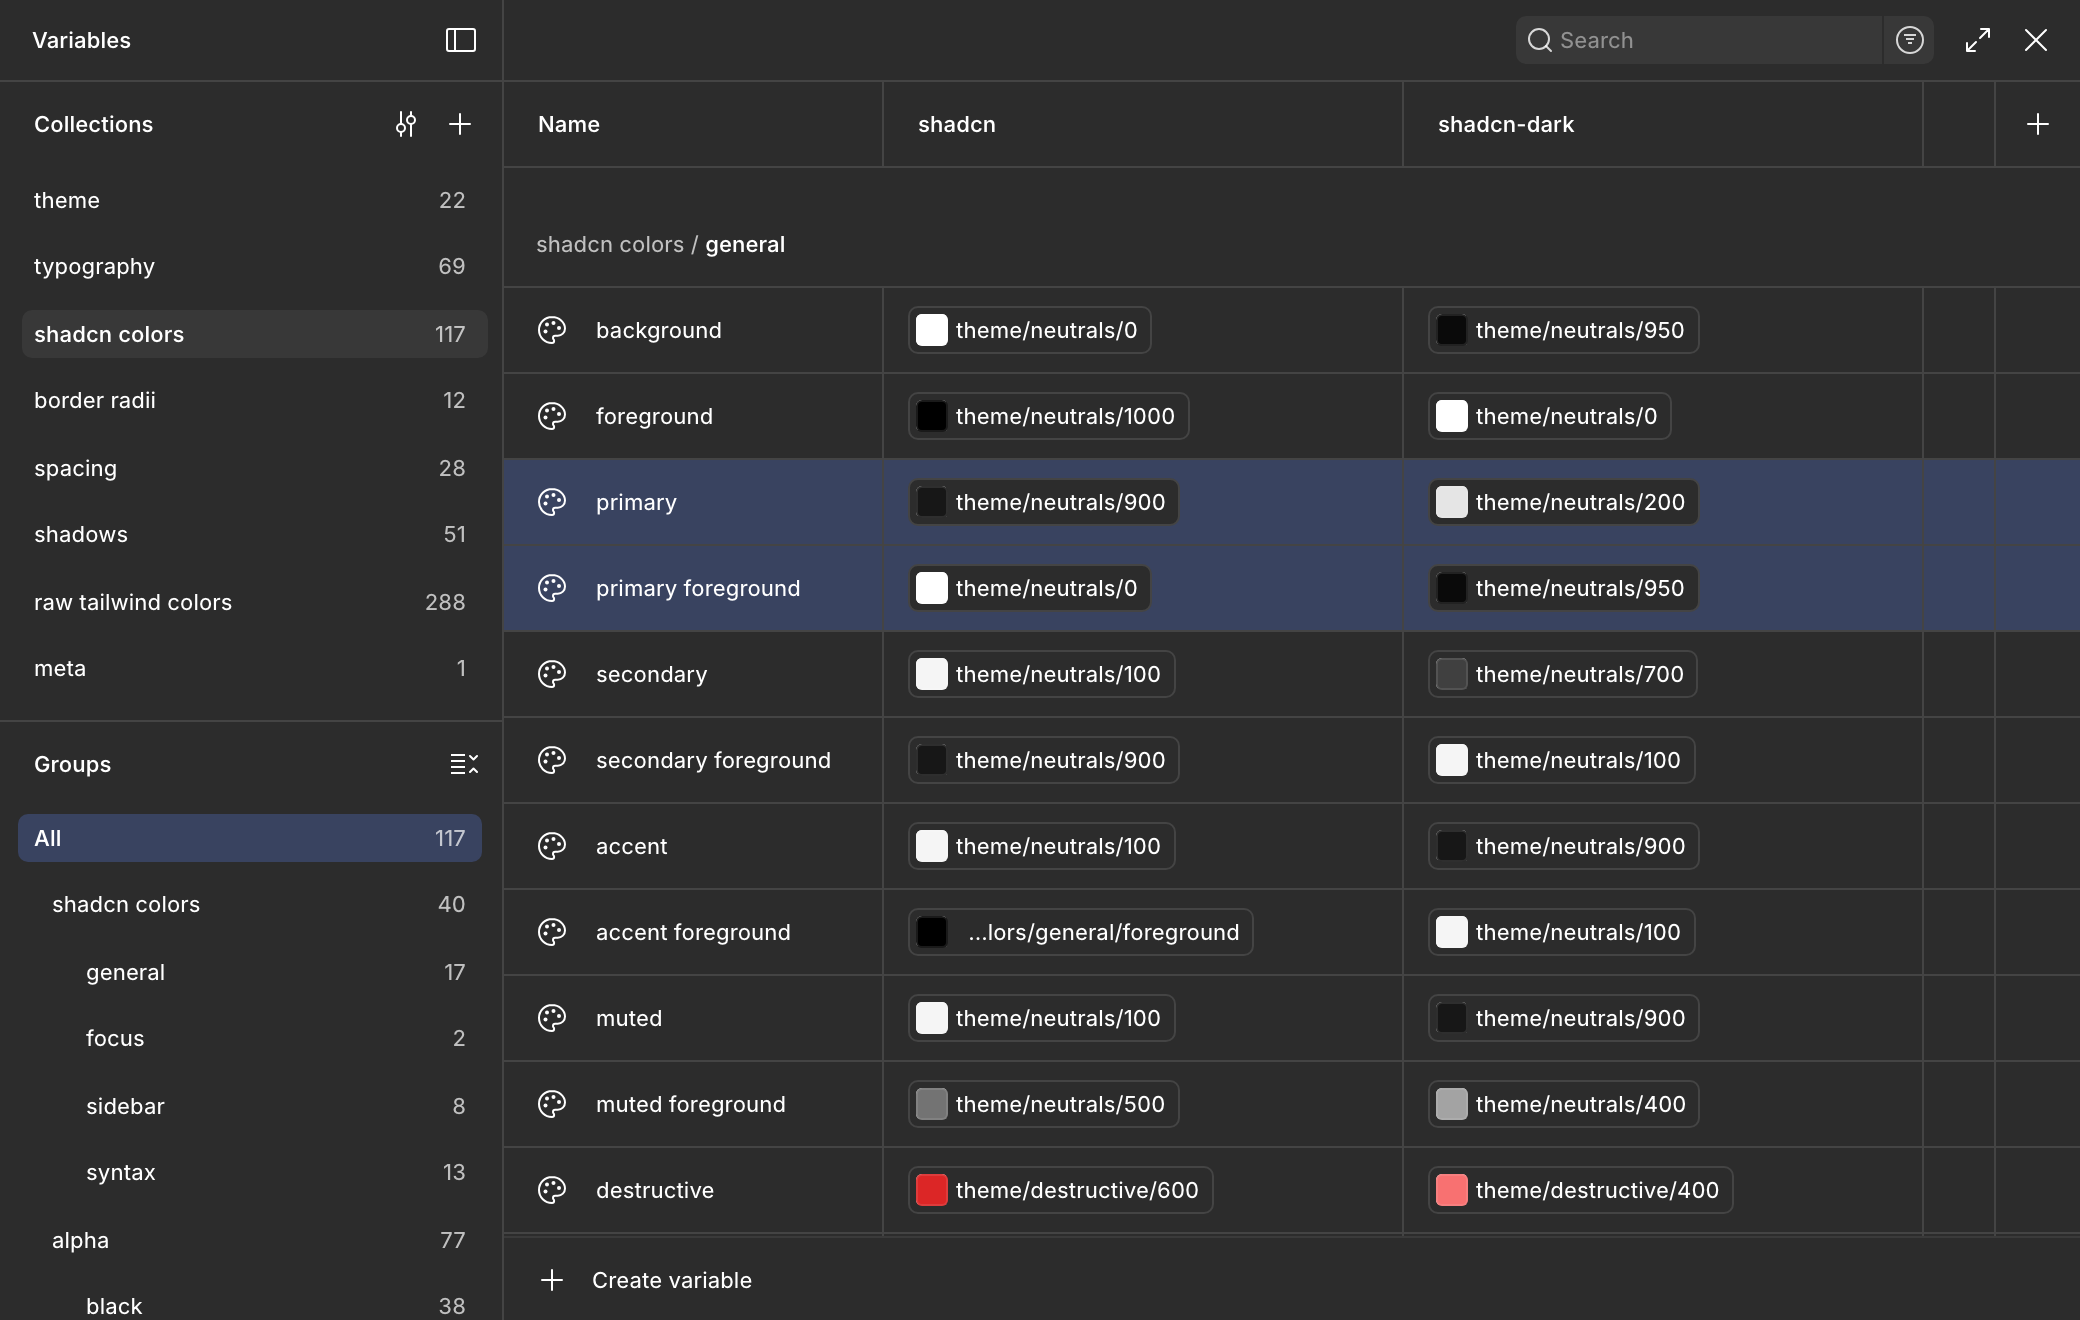Viewport: 2080px width, 1320px height.
Task: Open collections settings sliders icon
Action: pyautogui.click(x=405, y=124)
